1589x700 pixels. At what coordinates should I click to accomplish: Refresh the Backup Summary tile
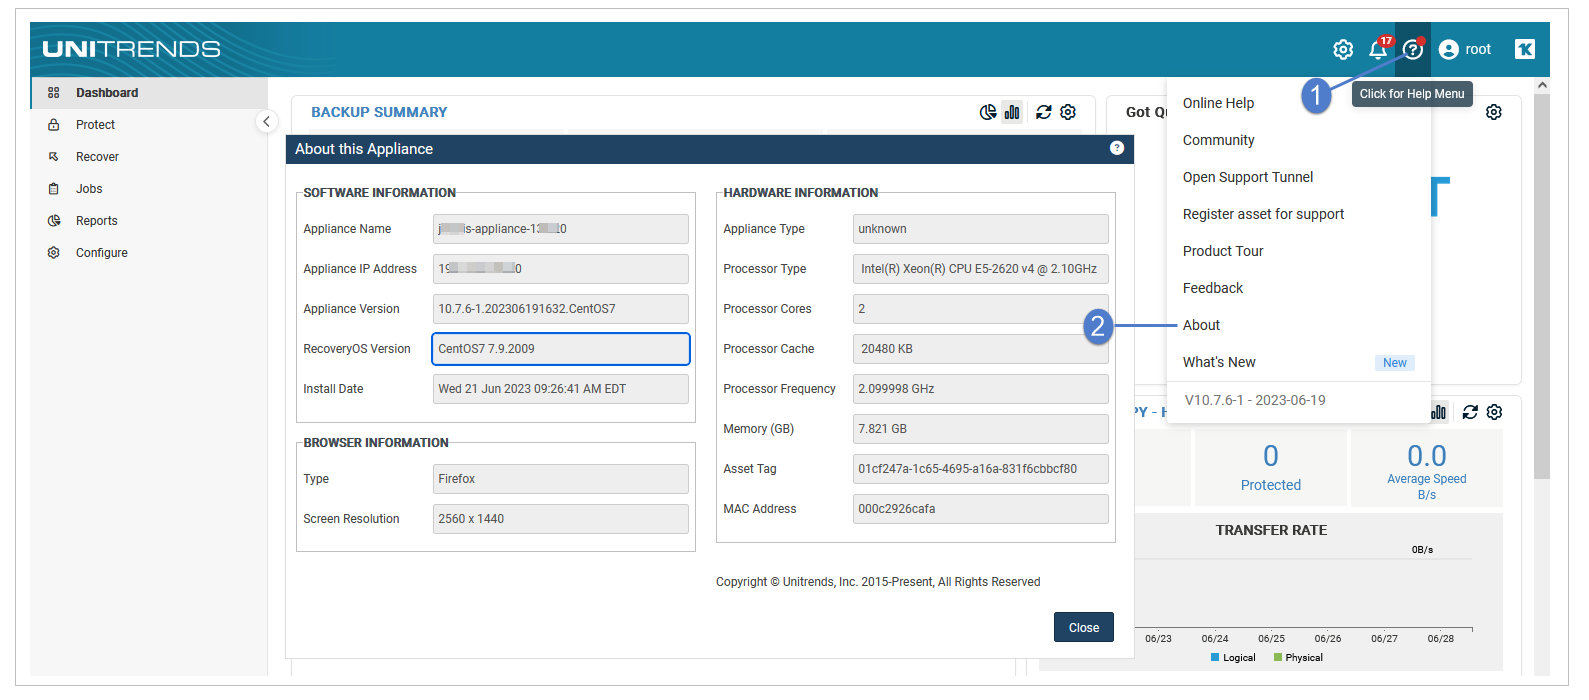coord(1044,112)
